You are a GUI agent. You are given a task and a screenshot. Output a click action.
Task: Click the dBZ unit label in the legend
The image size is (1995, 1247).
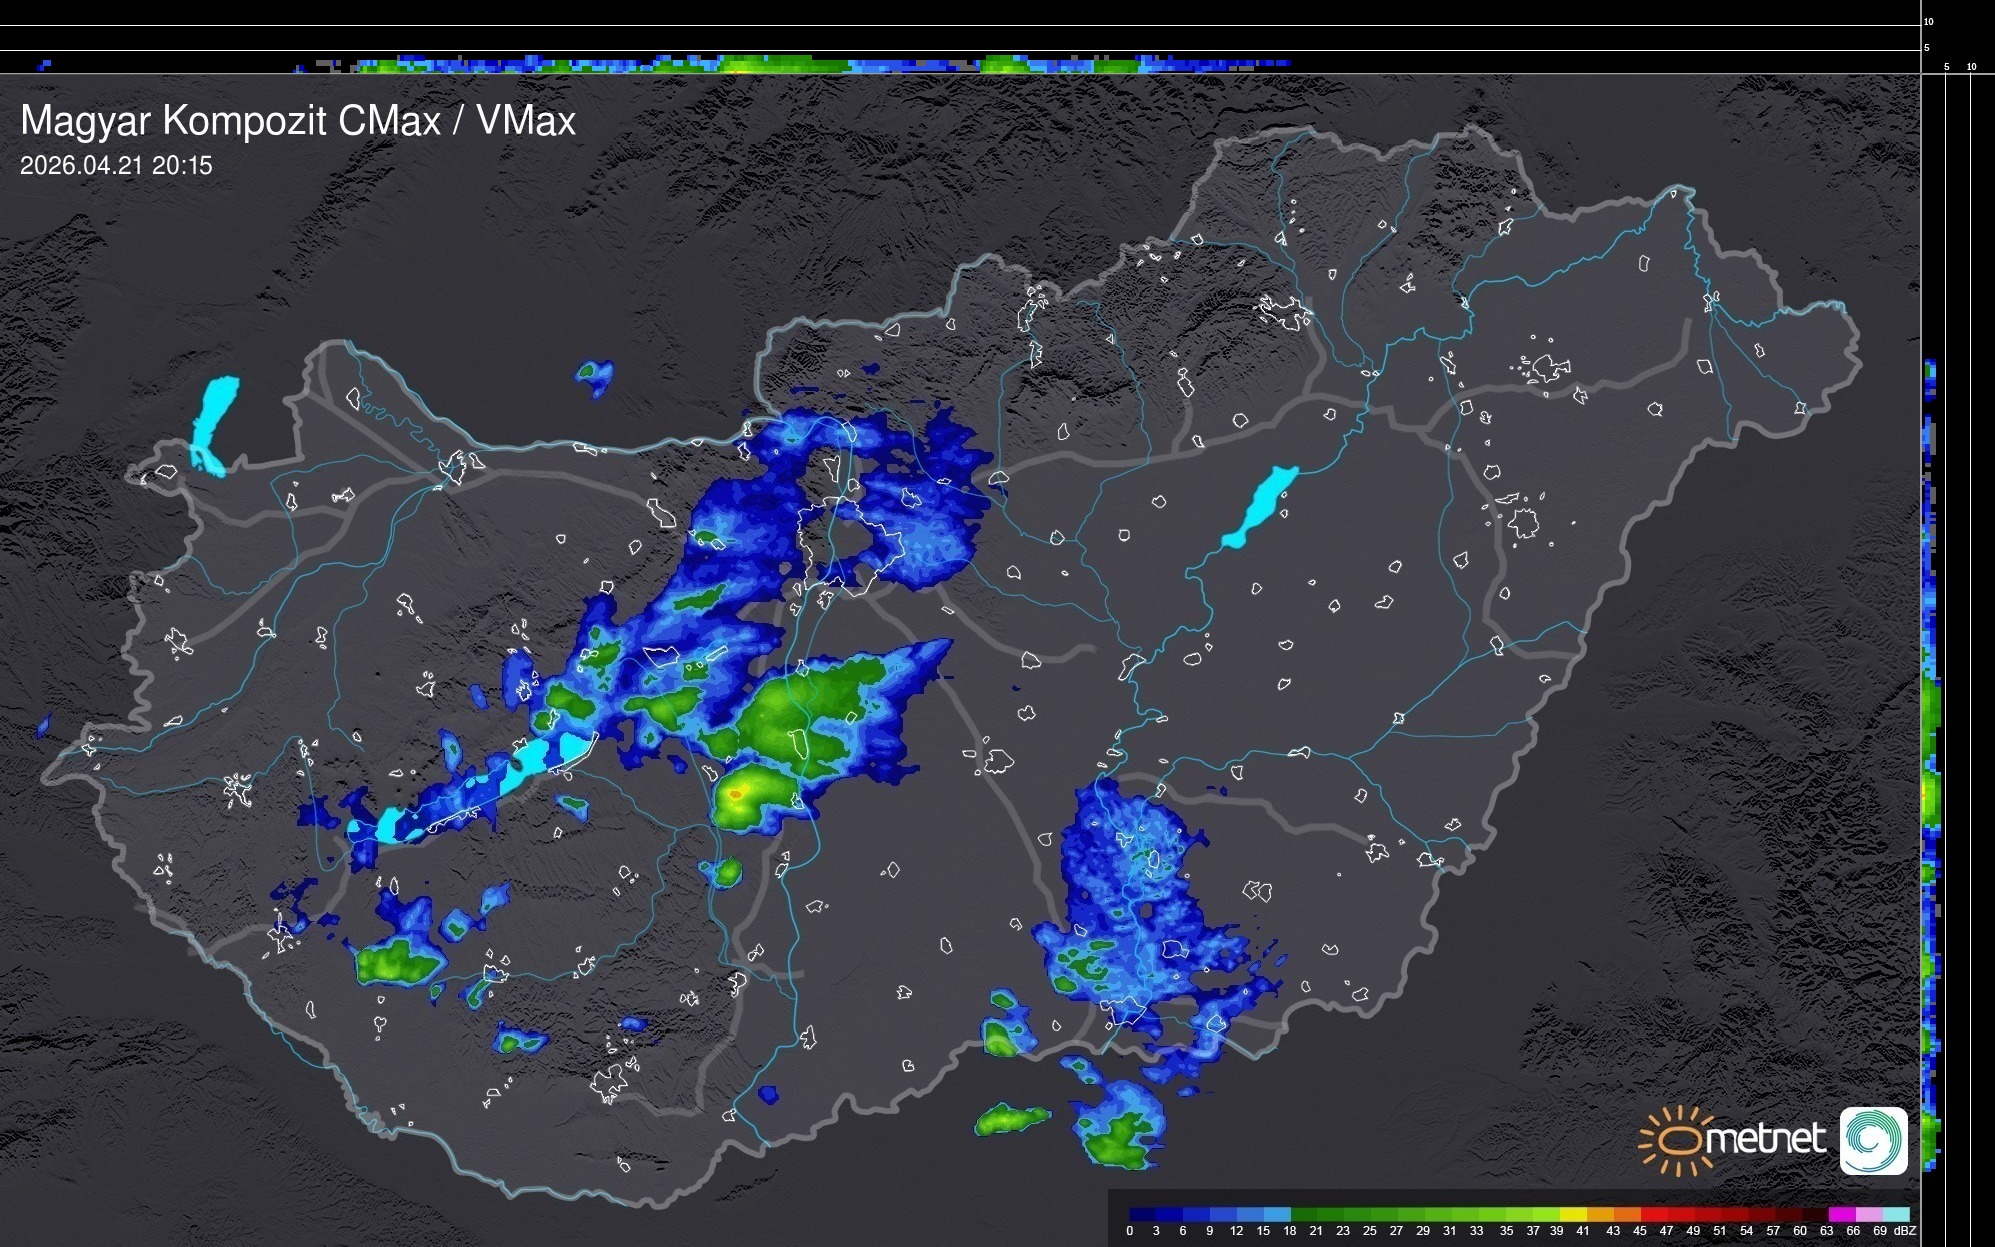(x=1904, y=1231)
